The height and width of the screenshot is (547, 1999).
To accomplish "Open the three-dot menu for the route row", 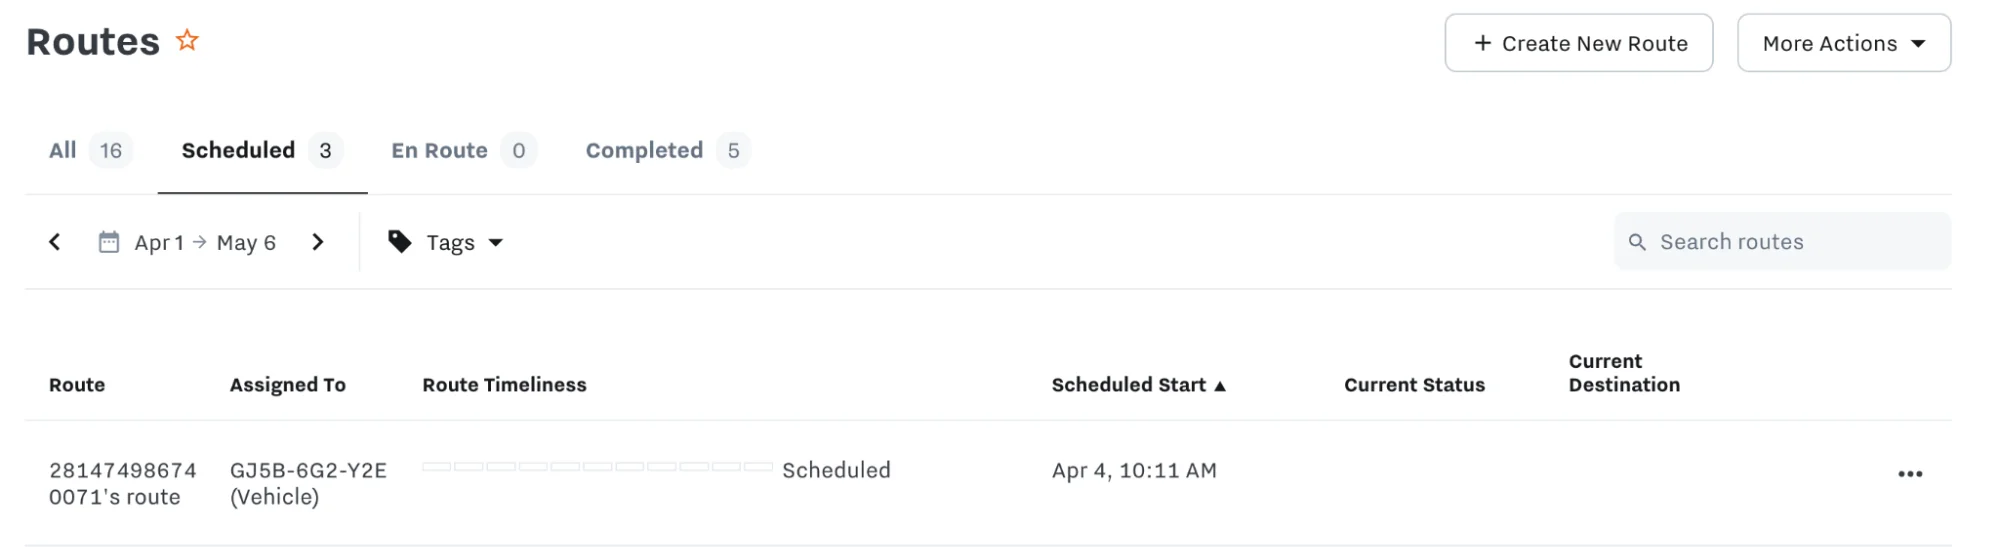I will (x=1910, y=474).
